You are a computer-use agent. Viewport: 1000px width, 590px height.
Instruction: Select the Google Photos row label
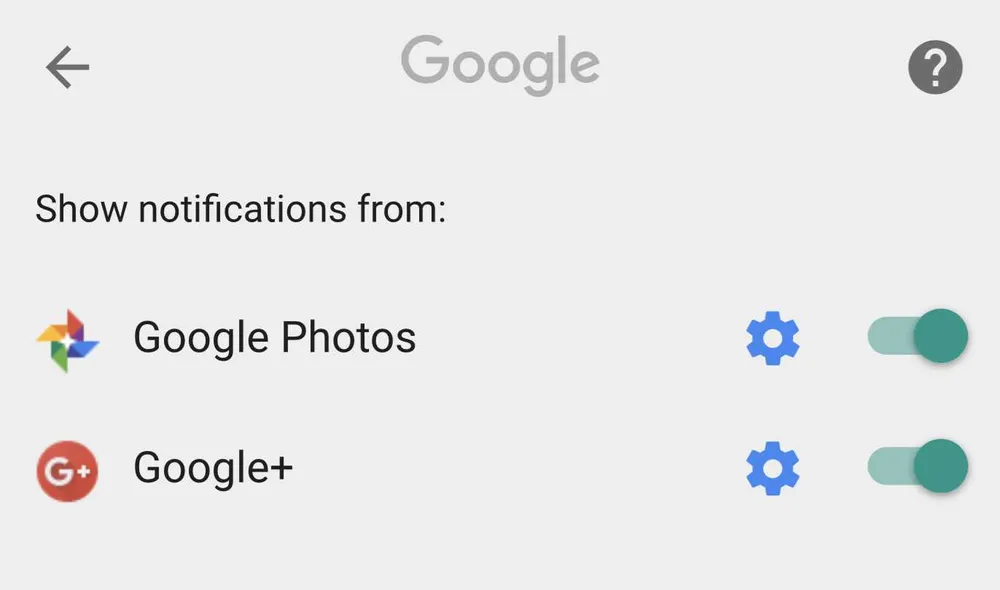274,338
